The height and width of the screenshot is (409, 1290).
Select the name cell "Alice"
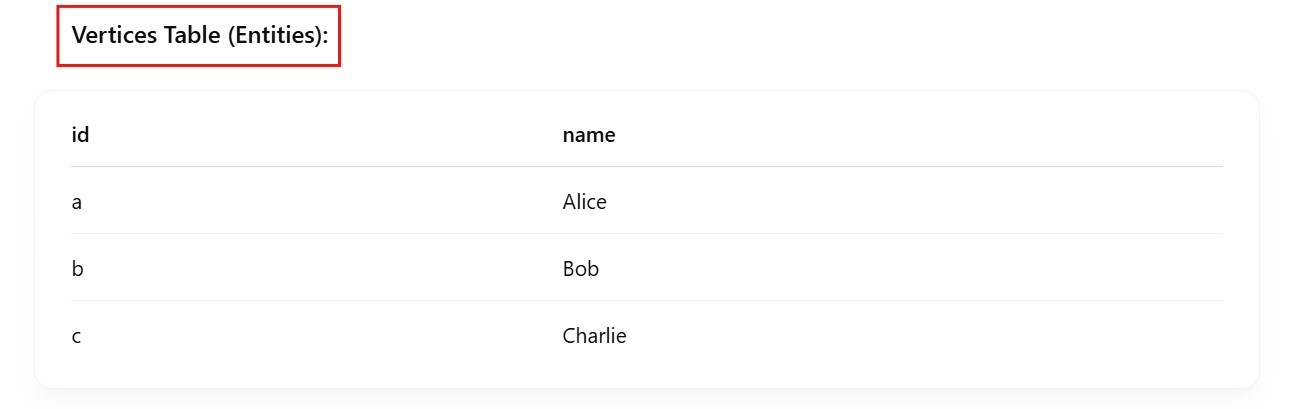tap(585, 202)
